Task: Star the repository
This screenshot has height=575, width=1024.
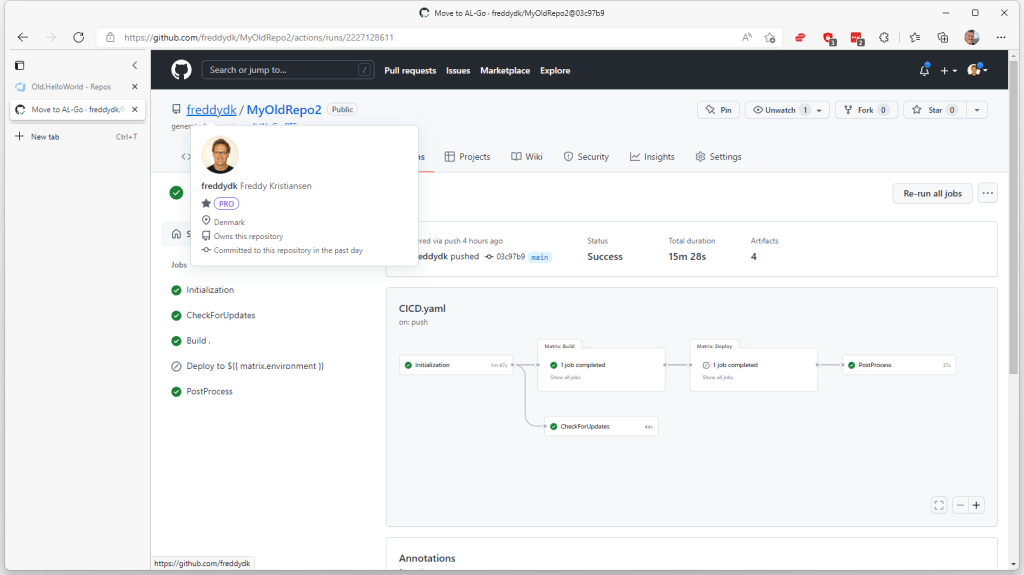Action: click(x=935, y=110)
